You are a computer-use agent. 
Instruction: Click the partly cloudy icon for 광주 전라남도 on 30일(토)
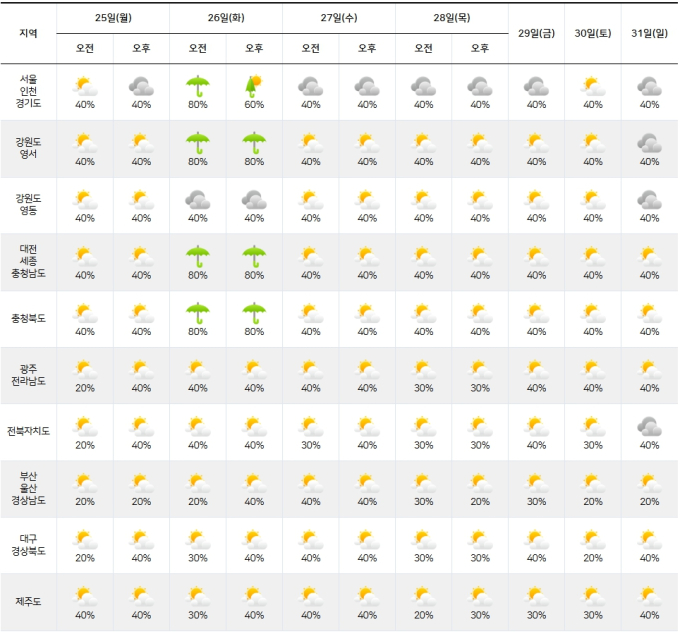pyautogui.click(x=593, y=369)
